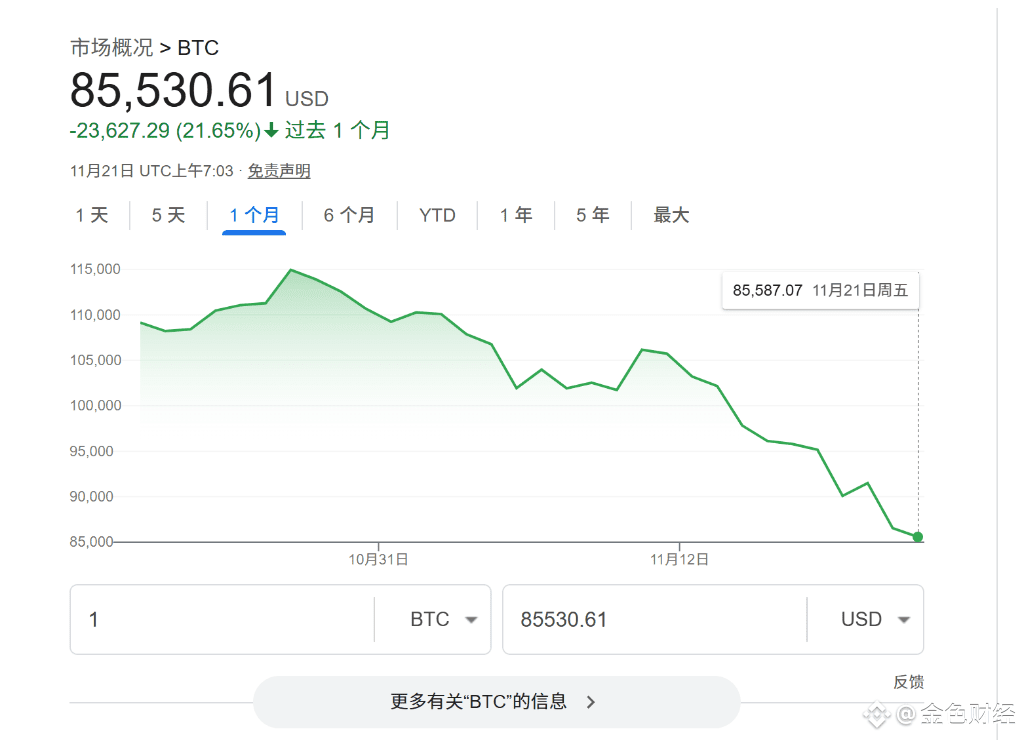Show the YTD chart range
Image resolution: width=1024 pixels, height=740 pixels.
pyautogui.click(x=437, y=215)
